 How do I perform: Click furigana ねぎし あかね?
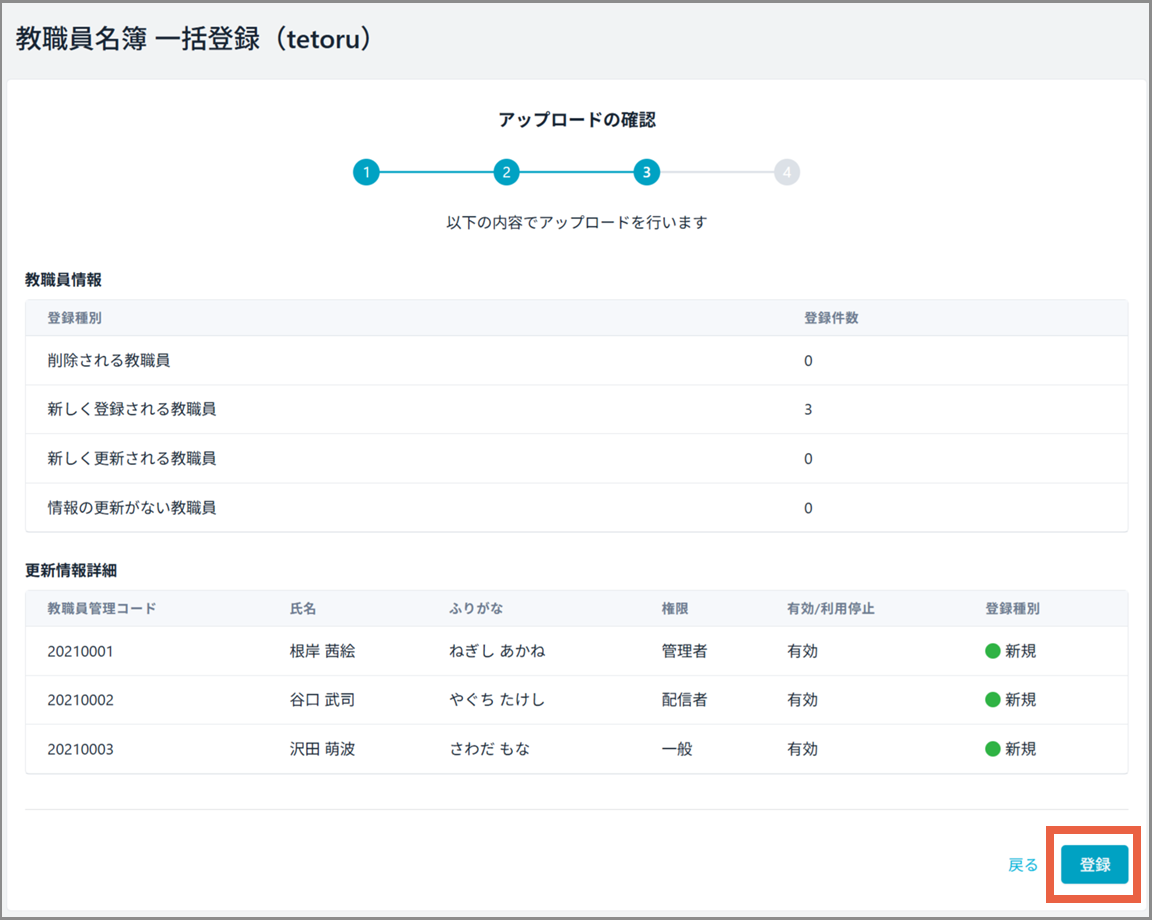point(497,651)
